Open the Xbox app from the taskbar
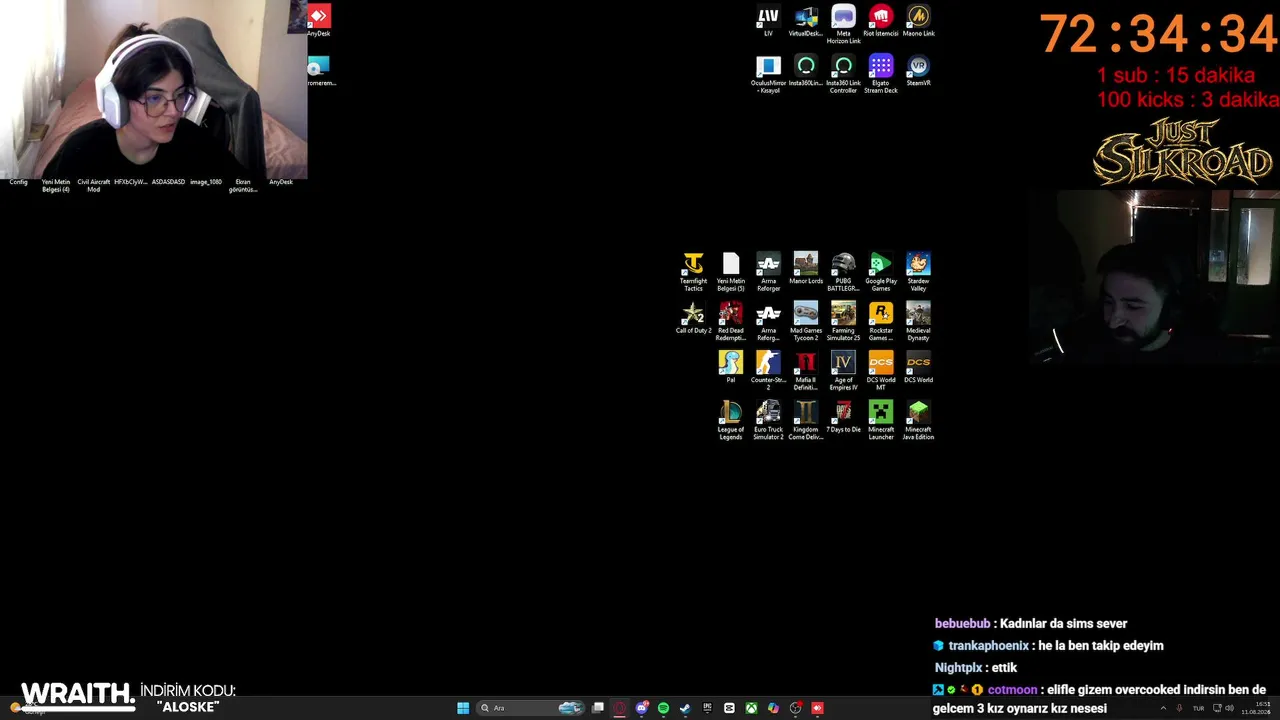The width and height of the screenshot is (1280, 720). click(751, 708)
